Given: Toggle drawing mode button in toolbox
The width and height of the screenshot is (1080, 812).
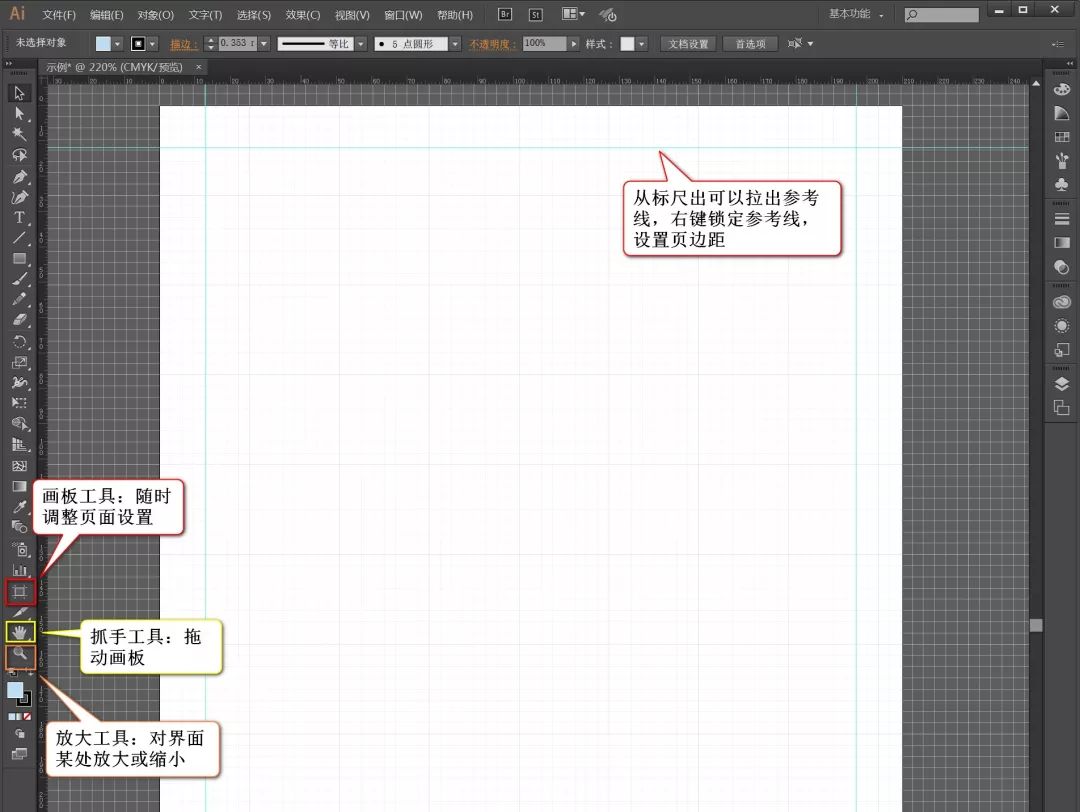Looking at the screenshot, I should point(19,734).
